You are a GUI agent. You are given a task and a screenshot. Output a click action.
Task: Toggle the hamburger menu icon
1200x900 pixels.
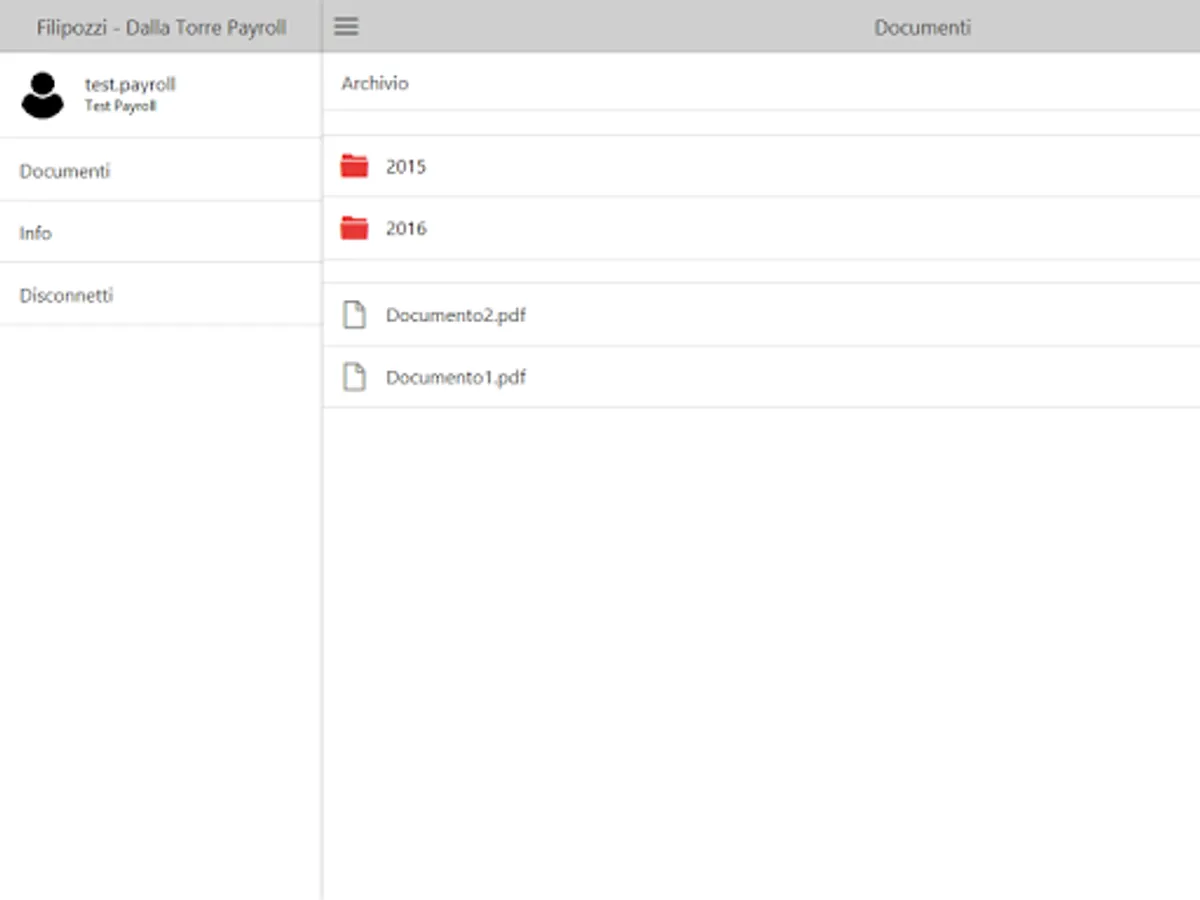point(346,27)
